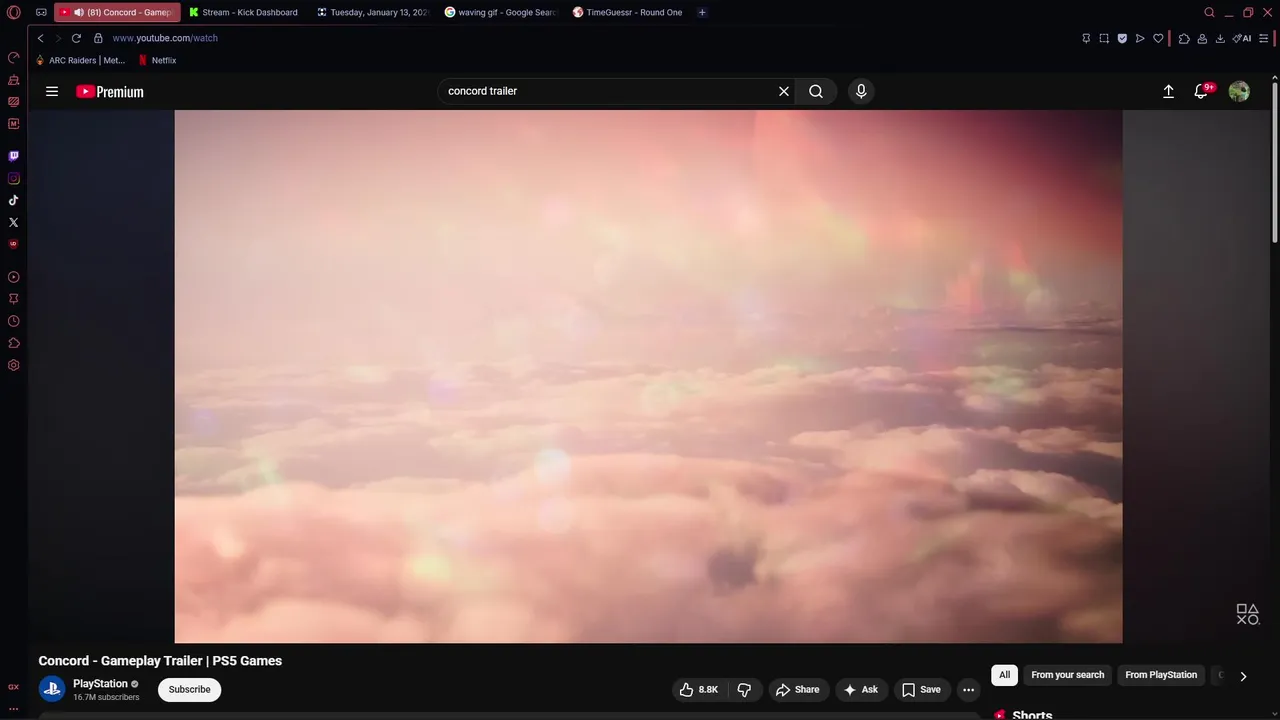This screenshot has height=720, width=1280.
Task: Open the downloads icon in the toolbar
Action: click(1220, 38)
